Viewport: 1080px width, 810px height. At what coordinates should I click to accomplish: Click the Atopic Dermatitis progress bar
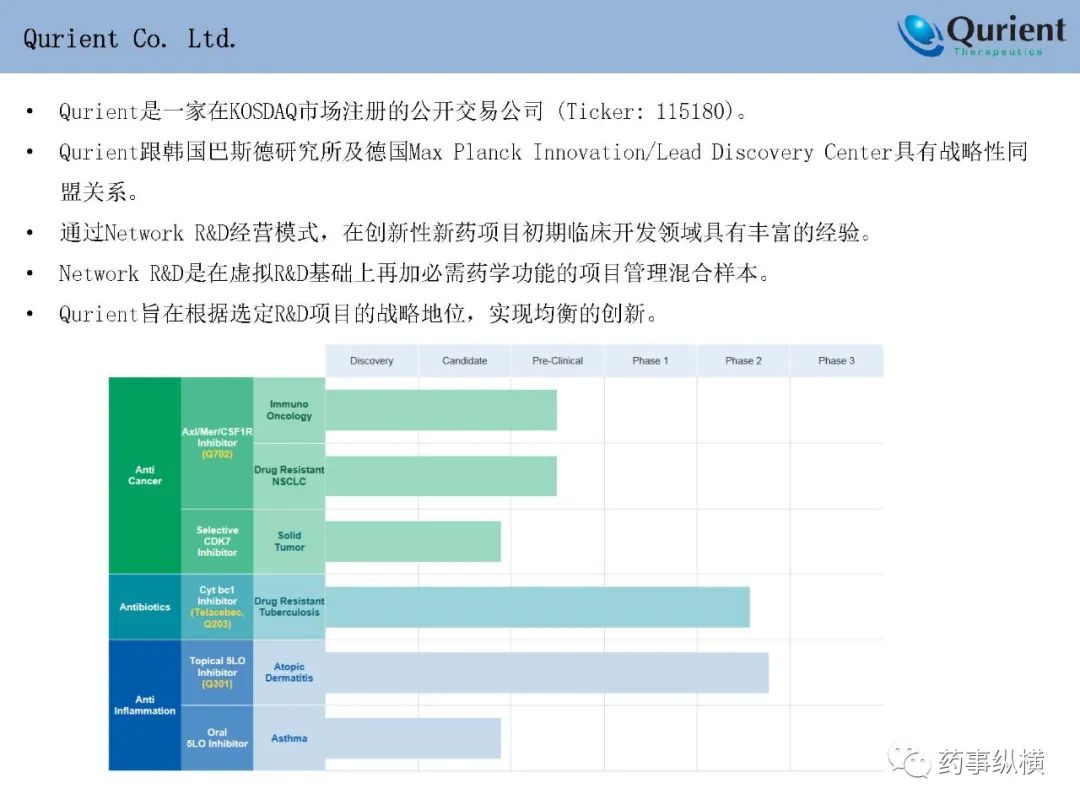pos(547,673)
